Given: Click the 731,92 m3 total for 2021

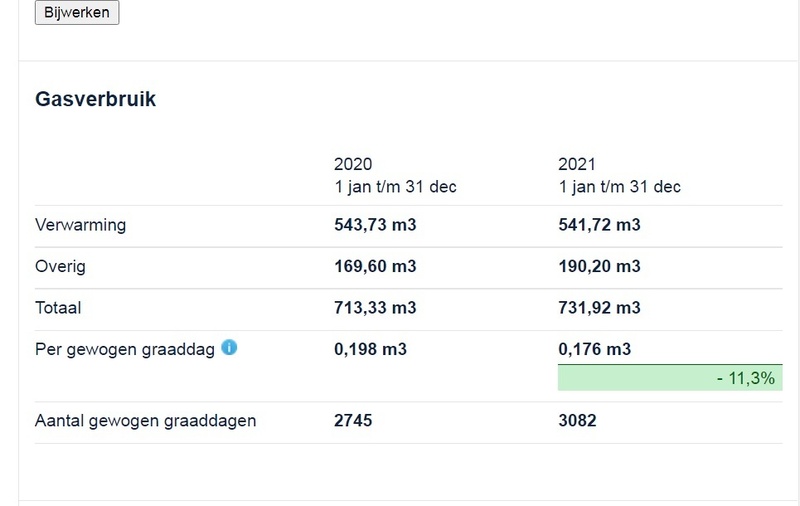Looking at the screenshot, I should [599, 308].
